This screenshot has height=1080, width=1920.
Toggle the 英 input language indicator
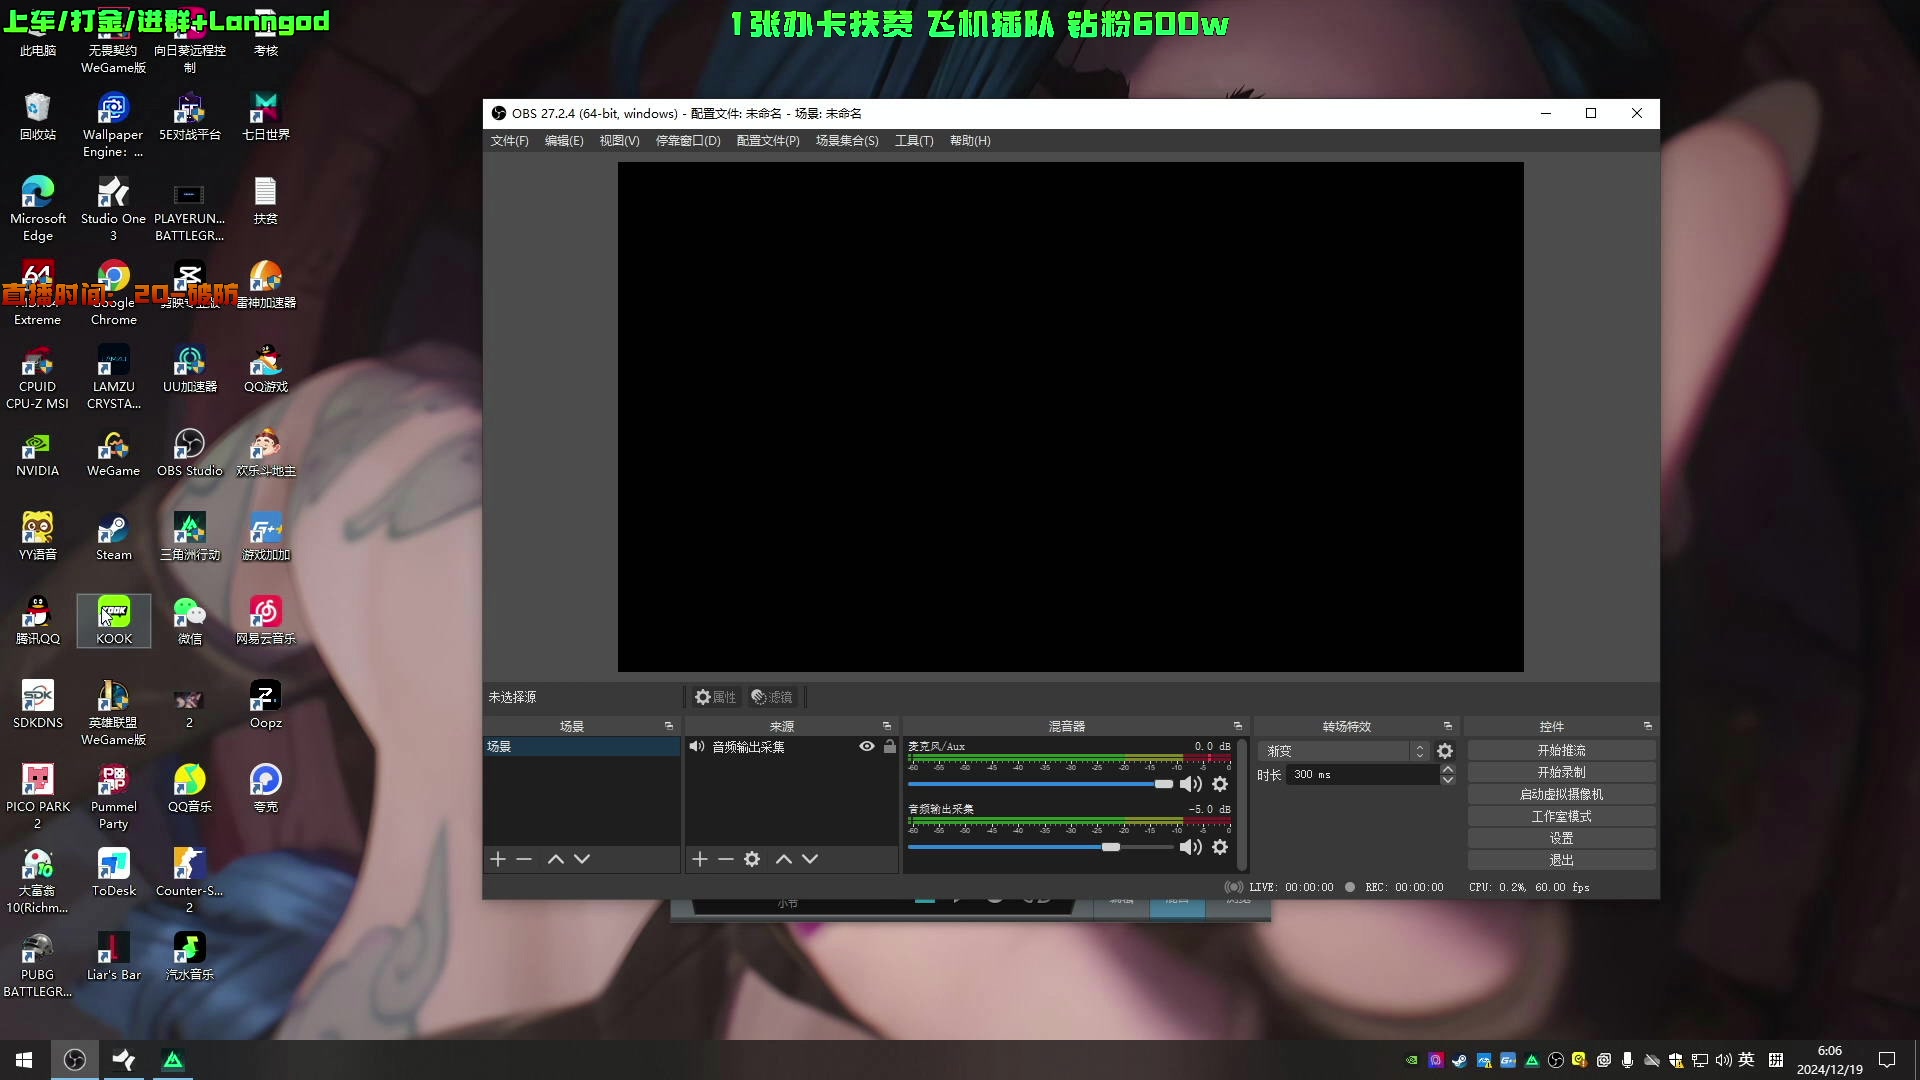coord(1747,1060)
